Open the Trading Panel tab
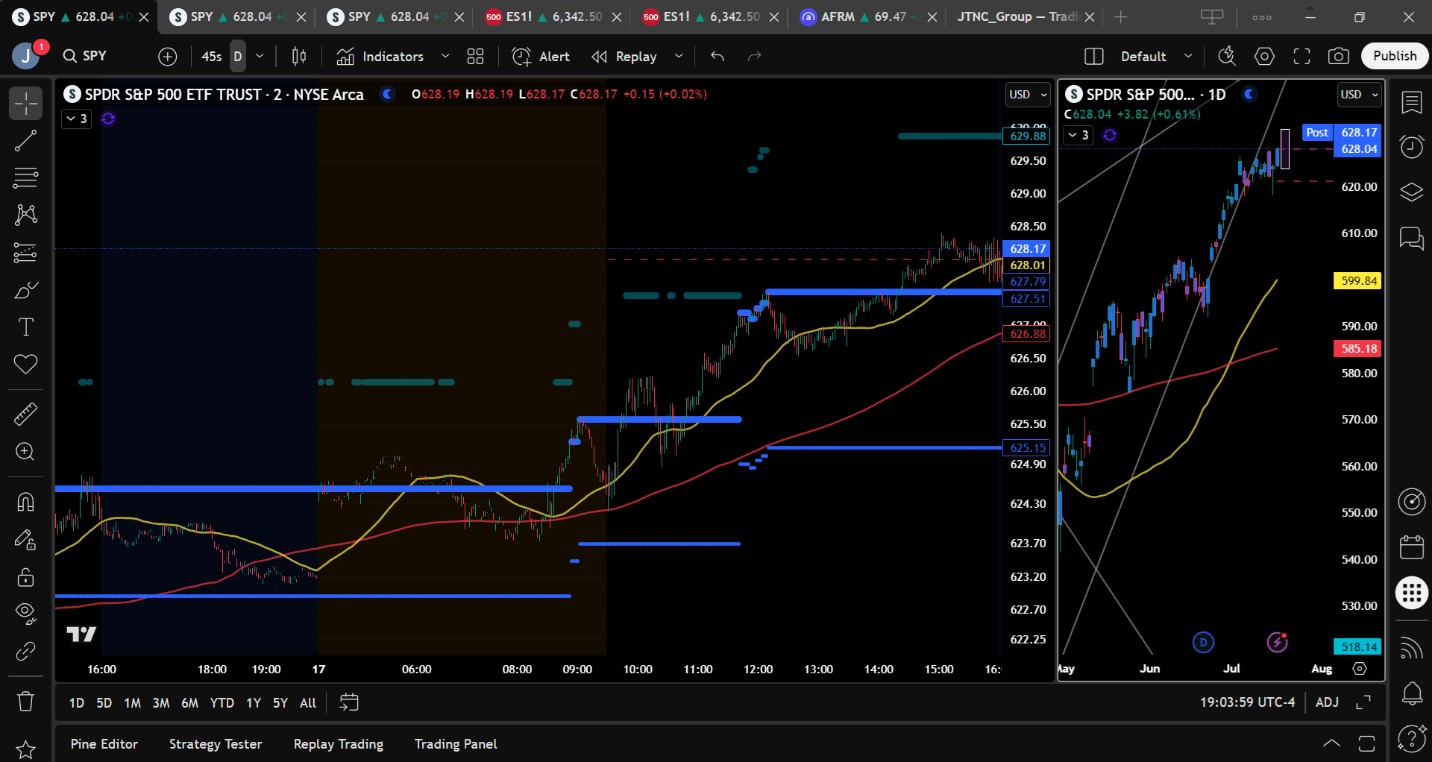 coord(455,744)
